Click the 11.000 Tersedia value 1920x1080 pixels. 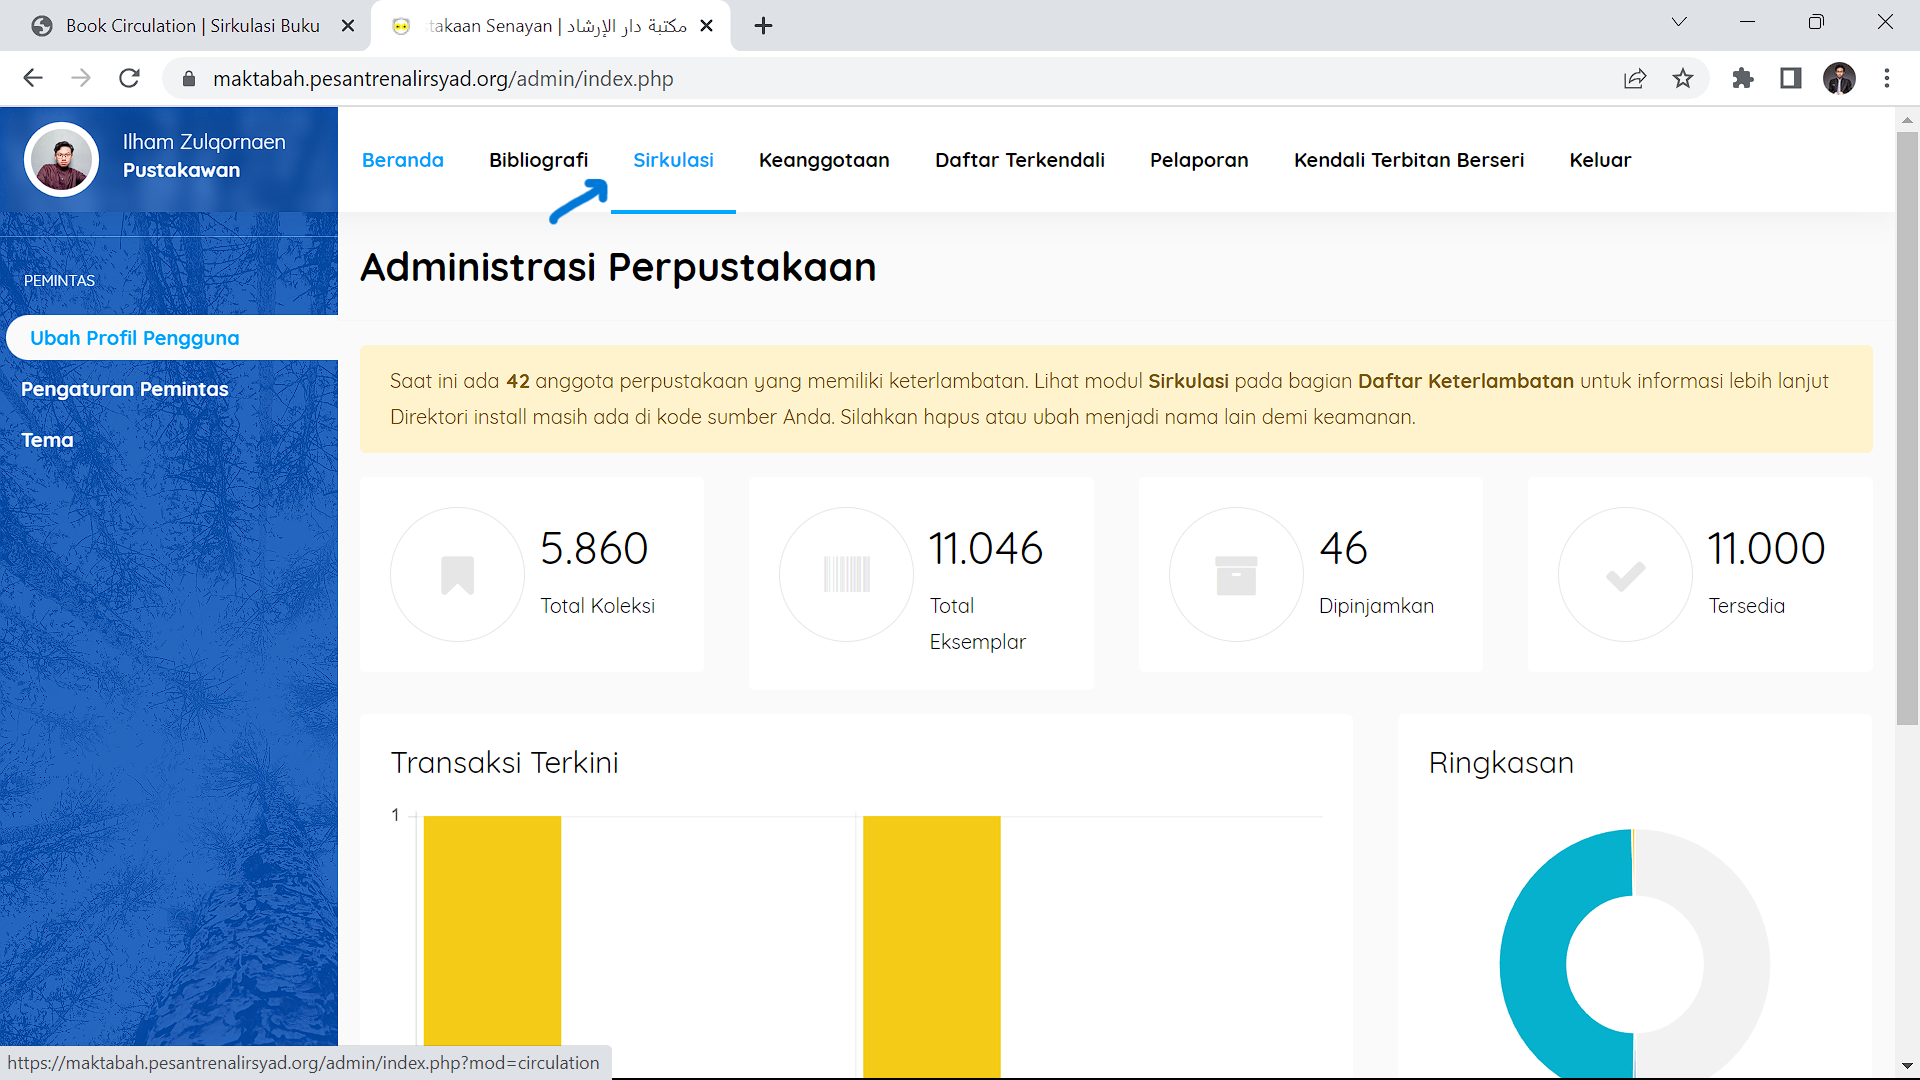1766,548
